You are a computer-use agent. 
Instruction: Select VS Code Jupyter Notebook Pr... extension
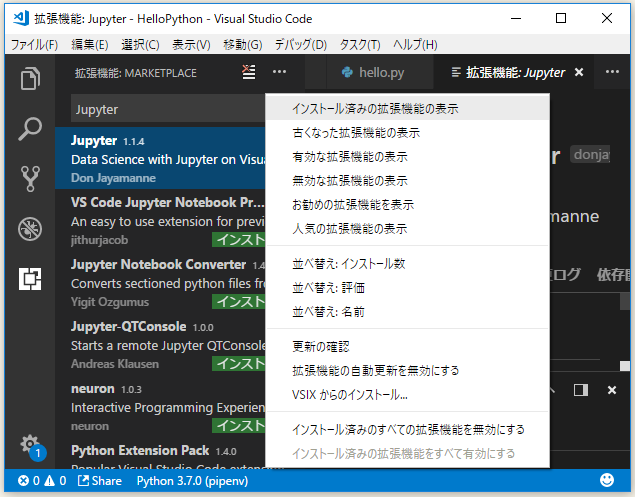(160, 220)
